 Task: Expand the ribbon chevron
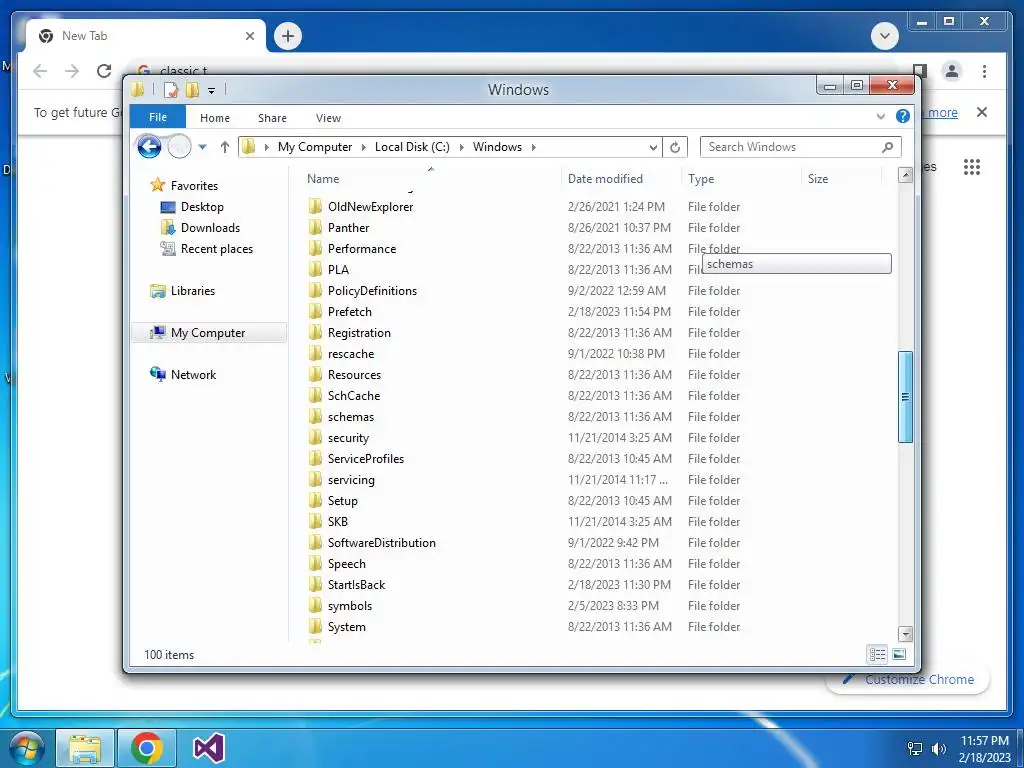880,117
